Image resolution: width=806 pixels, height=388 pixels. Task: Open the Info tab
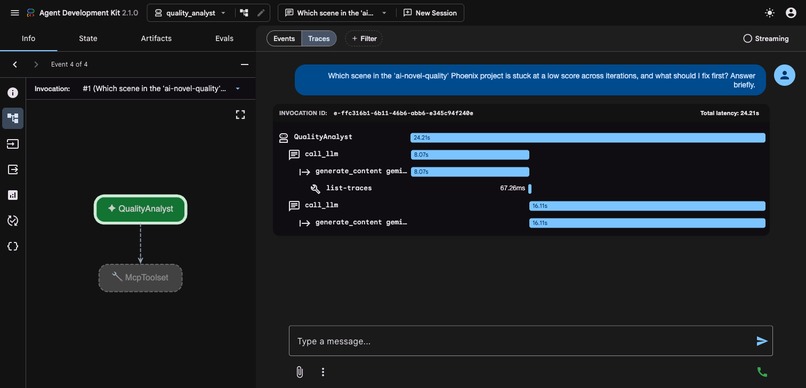click(x=28, y=39)
